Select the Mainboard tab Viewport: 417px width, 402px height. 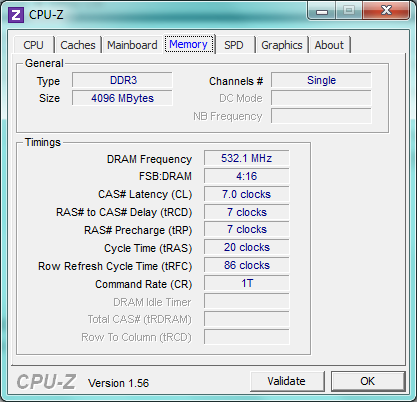(132, 45)
